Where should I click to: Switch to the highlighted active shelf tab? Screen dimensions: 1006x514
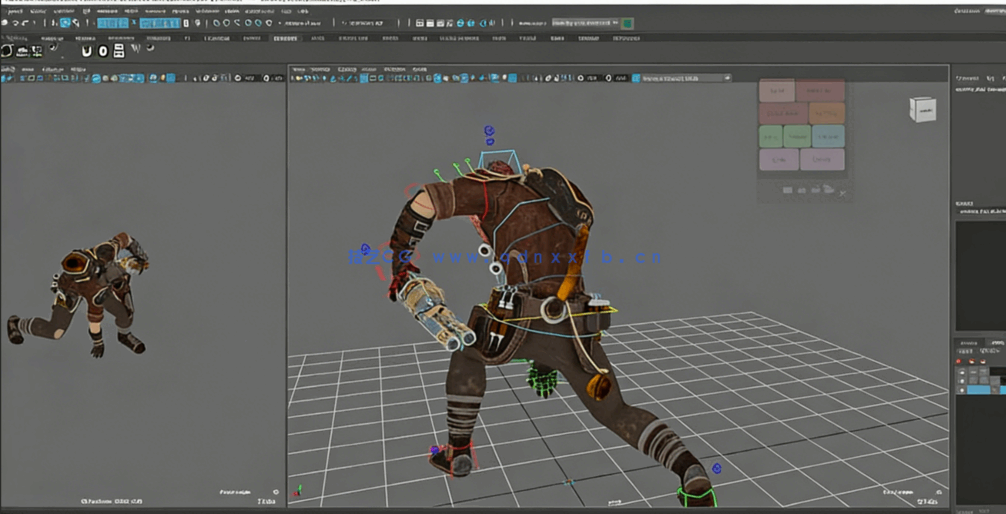coord(285,39)
